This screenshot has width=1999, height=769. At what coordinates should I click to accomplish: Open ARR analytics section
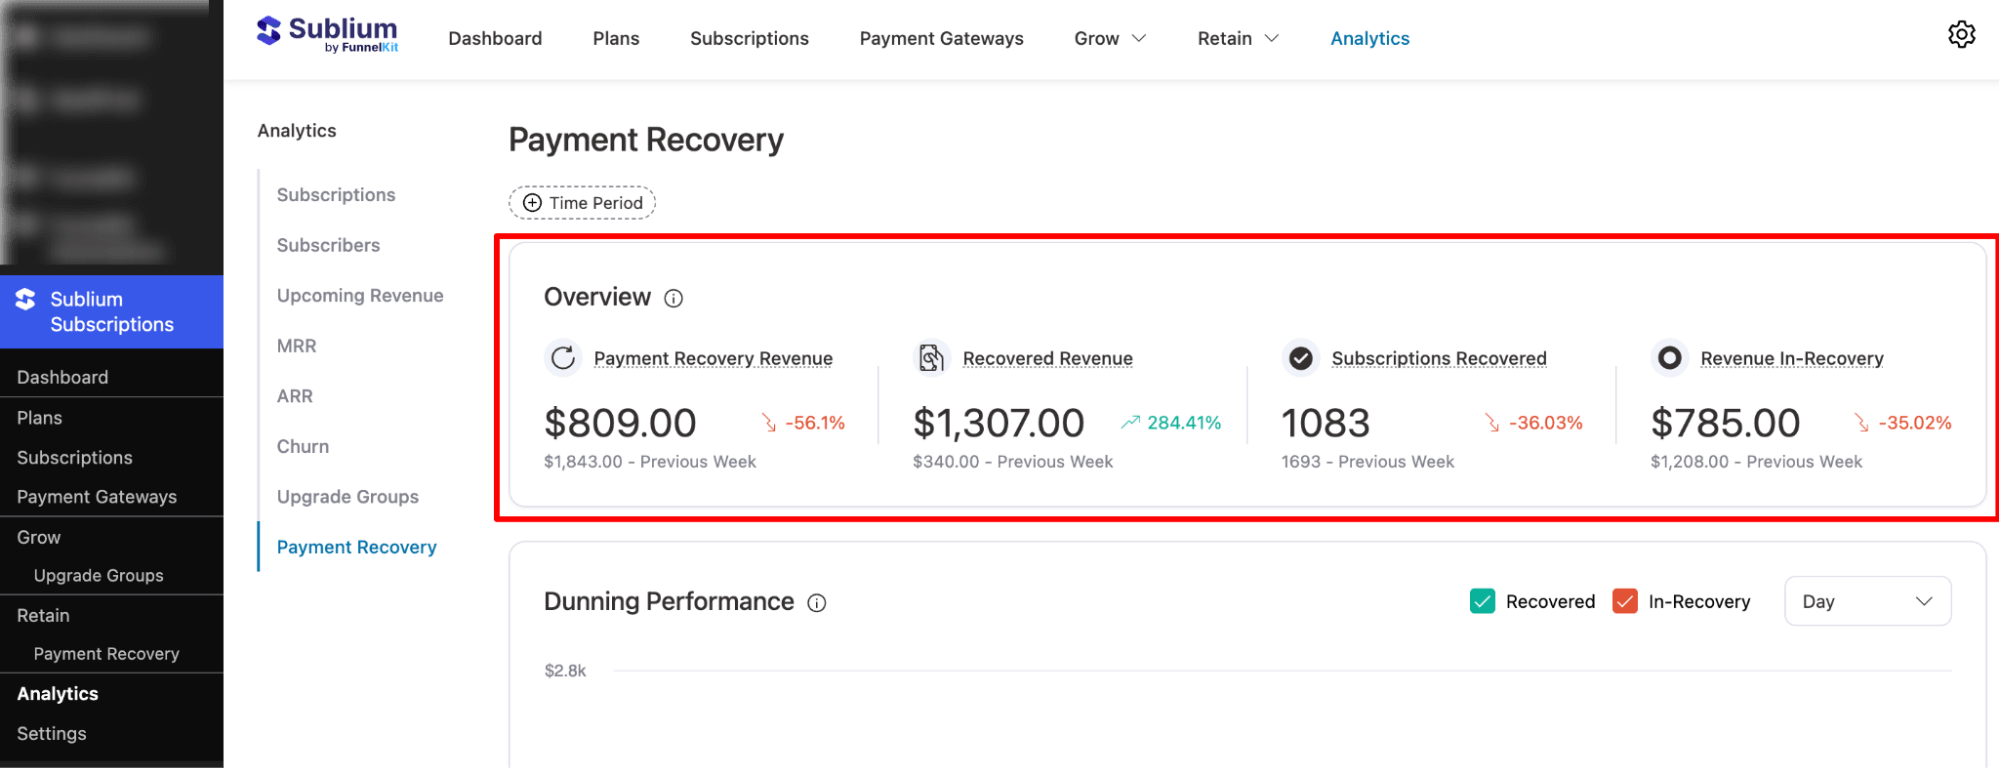(x=295, y=396)
